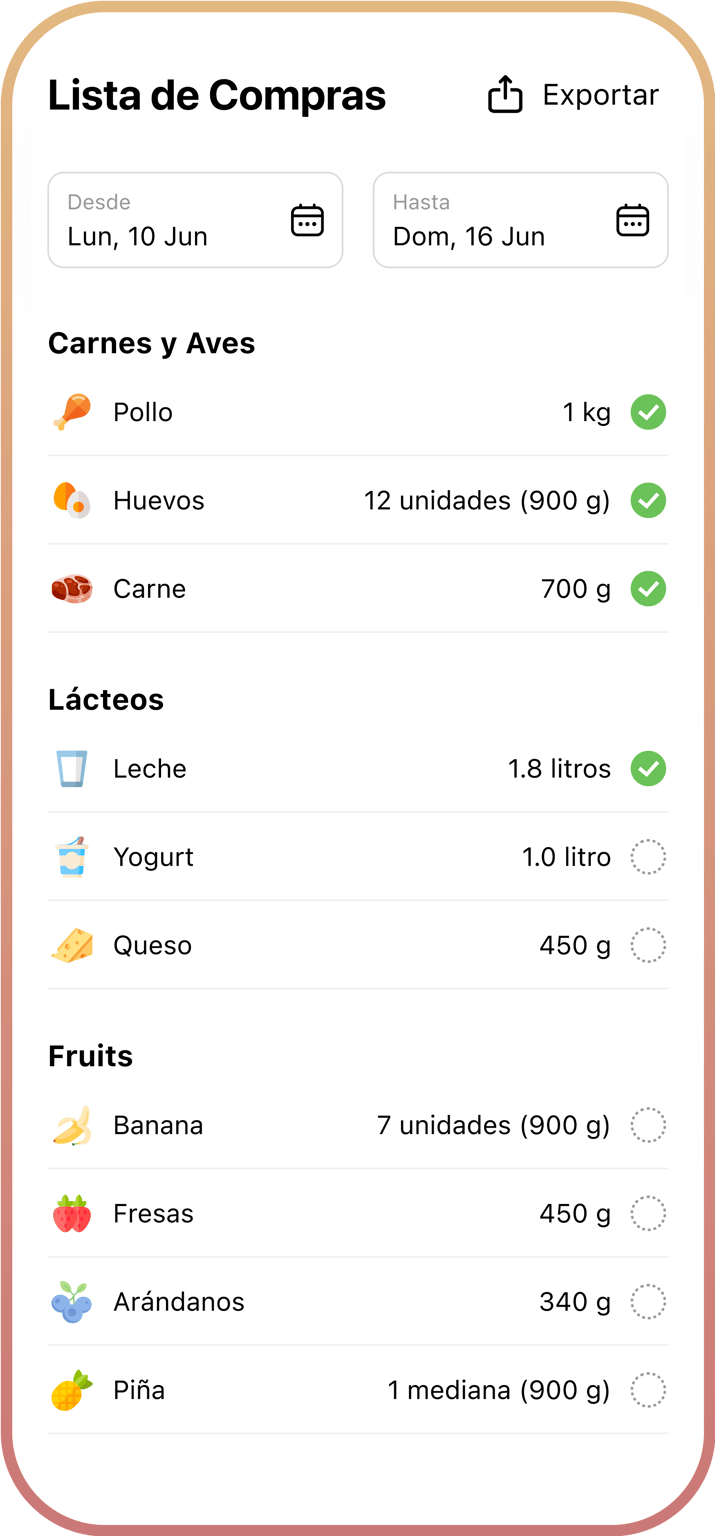Click the Desde date field showing Lun, 10 Jun
This screenshot has width=715, height=1536.
(x=160, y=236)
